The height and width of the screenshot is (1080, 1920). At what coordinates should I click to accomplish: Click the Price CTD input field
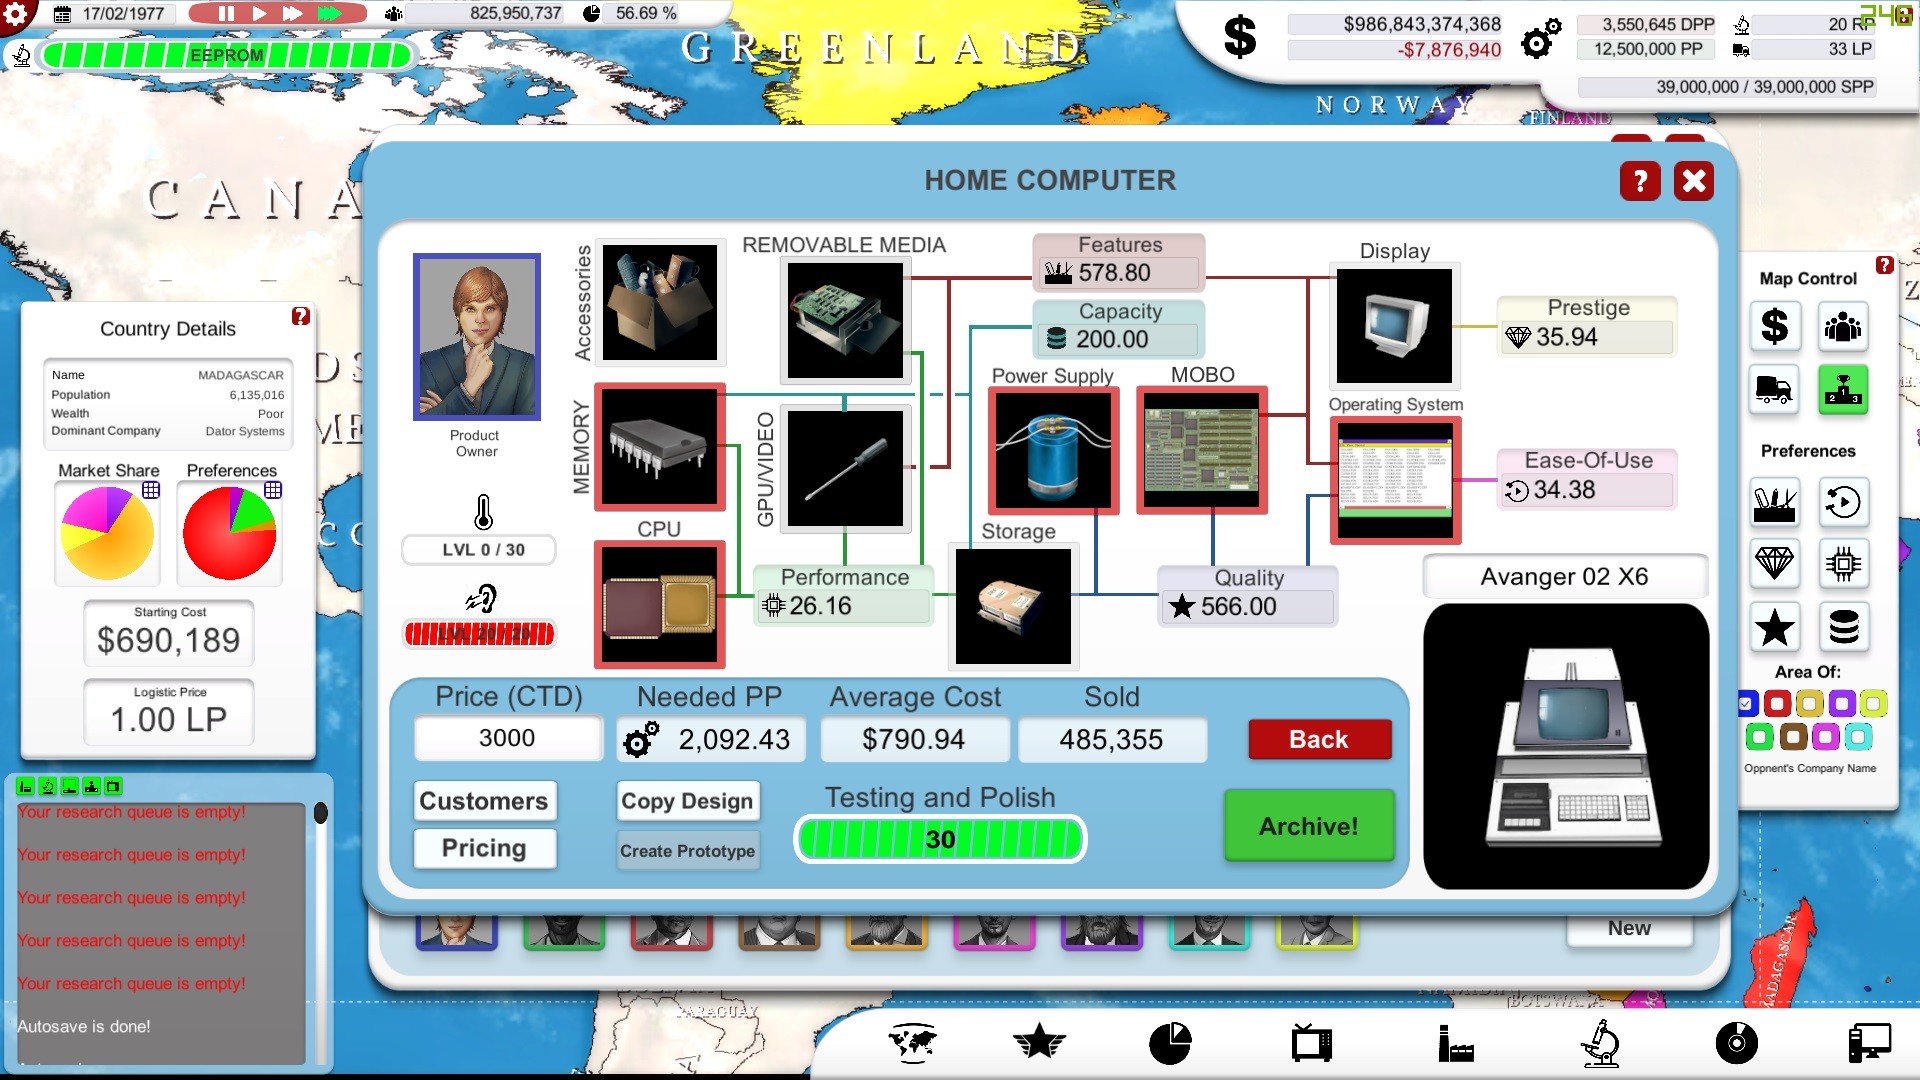508,738
